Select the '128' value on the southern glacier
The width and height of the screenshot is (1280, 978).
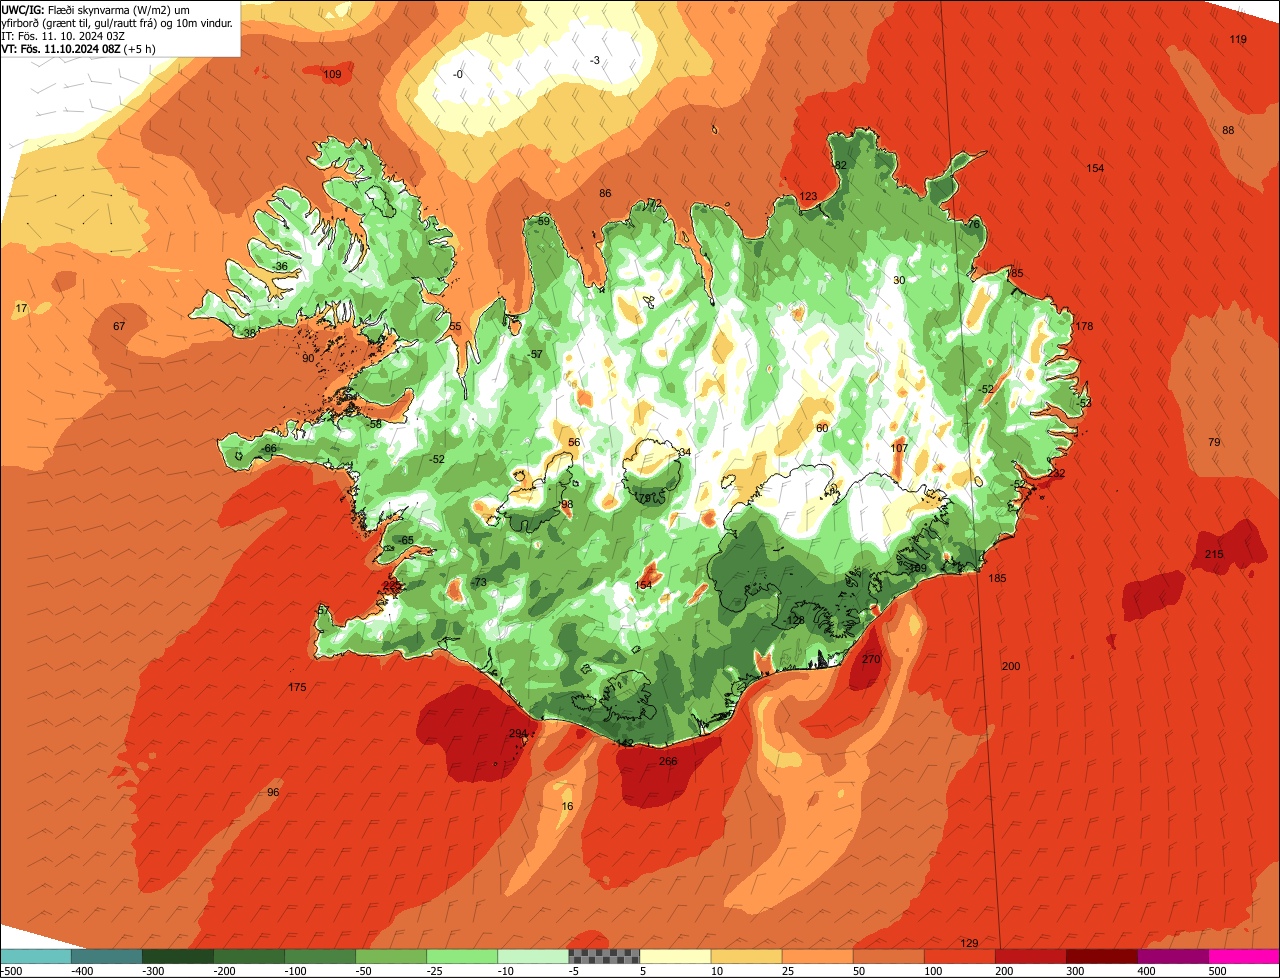point(796,621)
